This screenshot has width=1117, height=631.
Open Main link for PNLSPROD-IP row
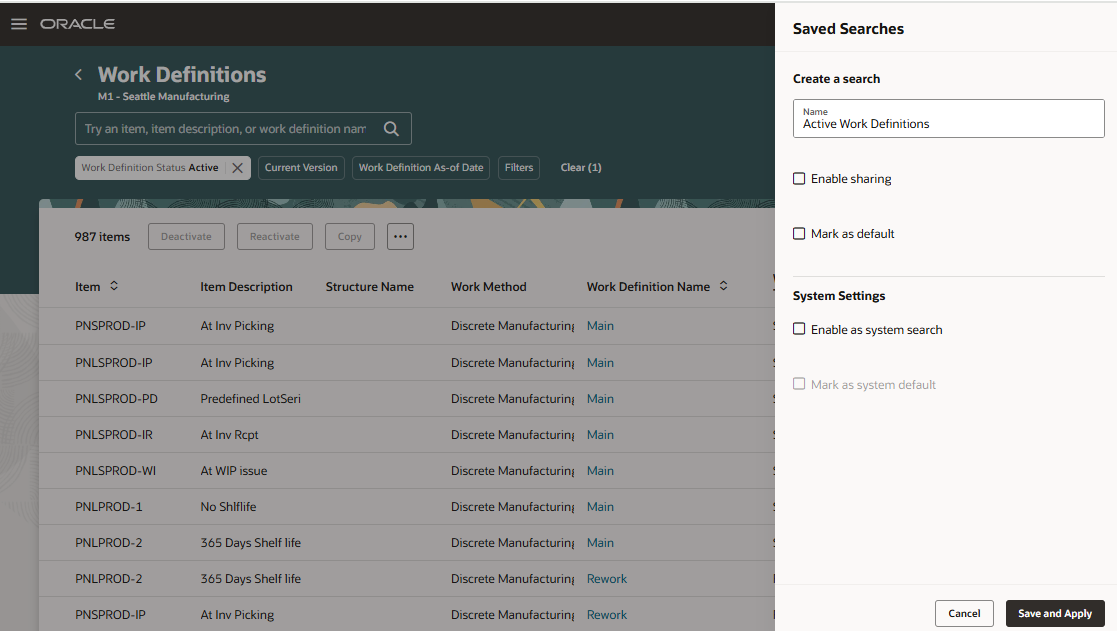[x=601, y=363]
